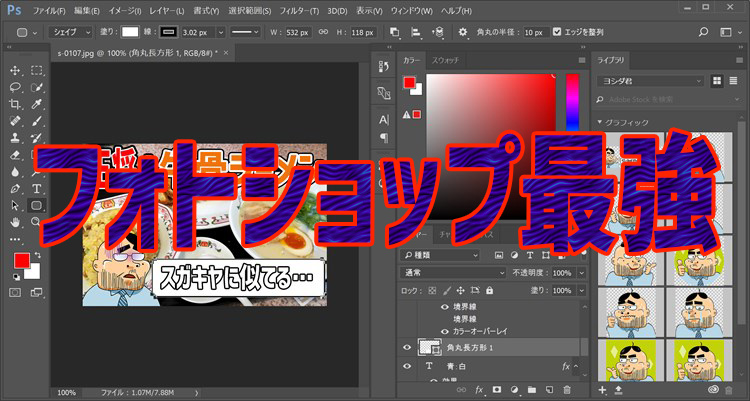Hide the first 境界線 effect
Image resolution: width=750 pixels, height=401 pixels.
coord(445,307)
